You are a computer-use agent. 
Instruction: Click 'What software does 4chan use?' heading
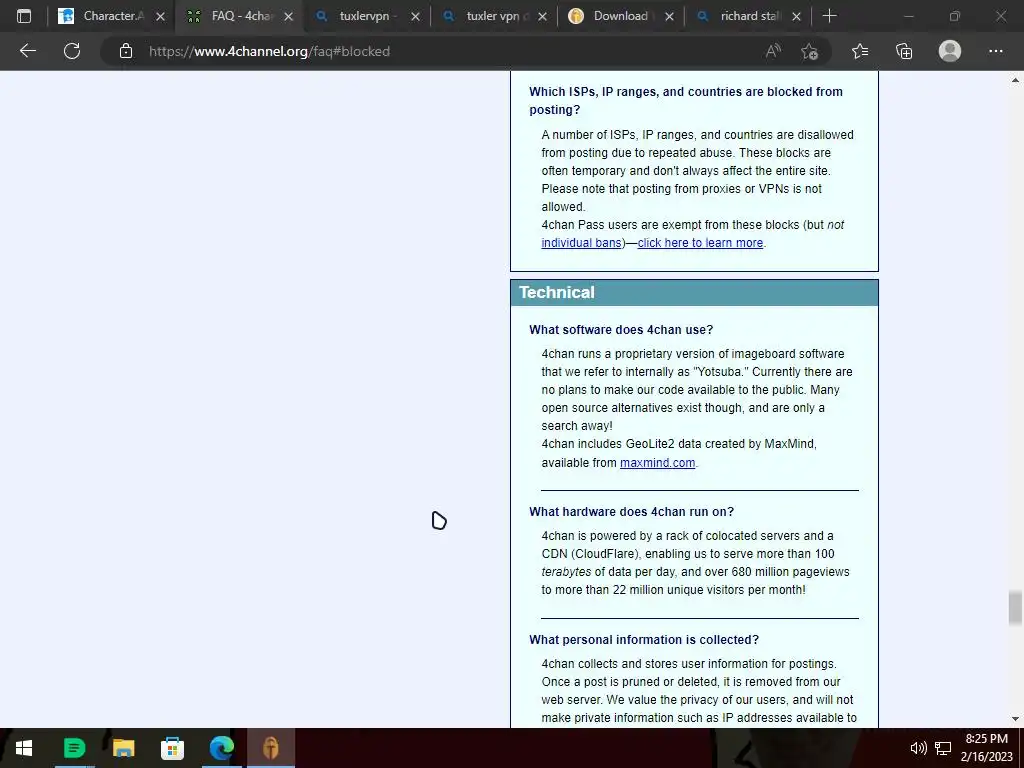click(621, 330)
